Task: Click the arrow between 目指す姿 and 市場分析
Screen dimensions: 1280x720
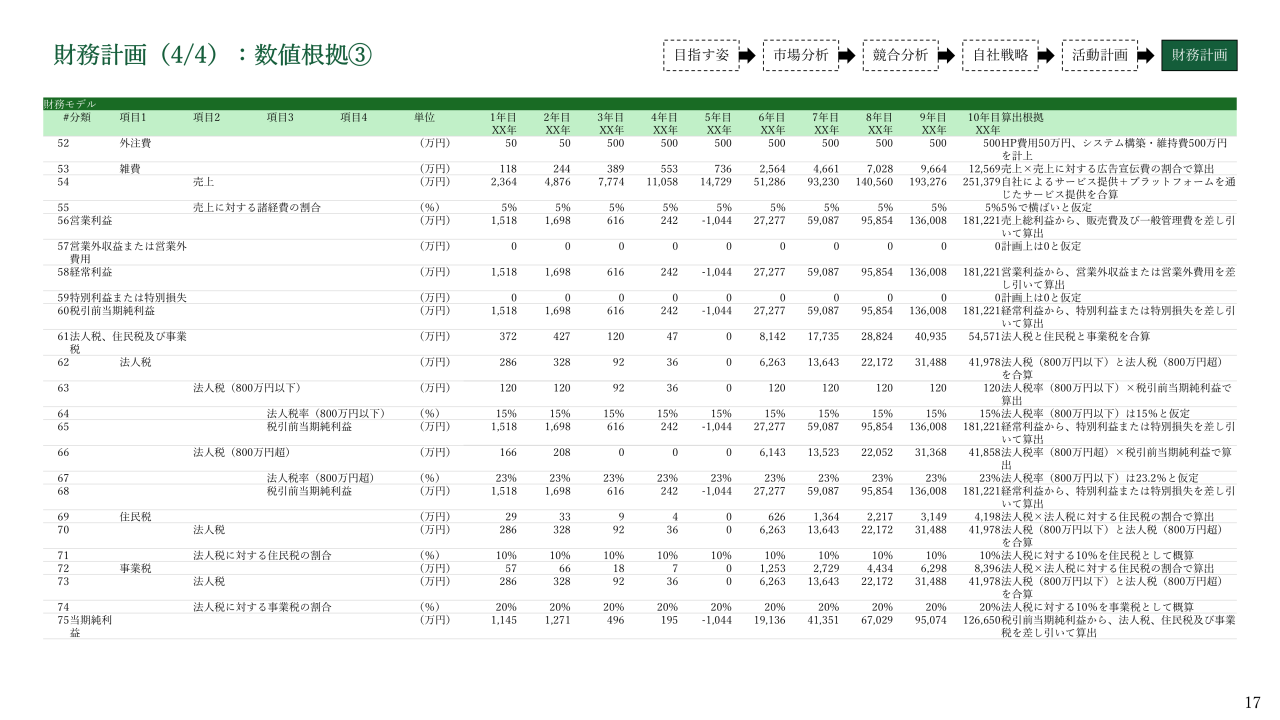Action: pyautogui.click(x=747, y=56)
